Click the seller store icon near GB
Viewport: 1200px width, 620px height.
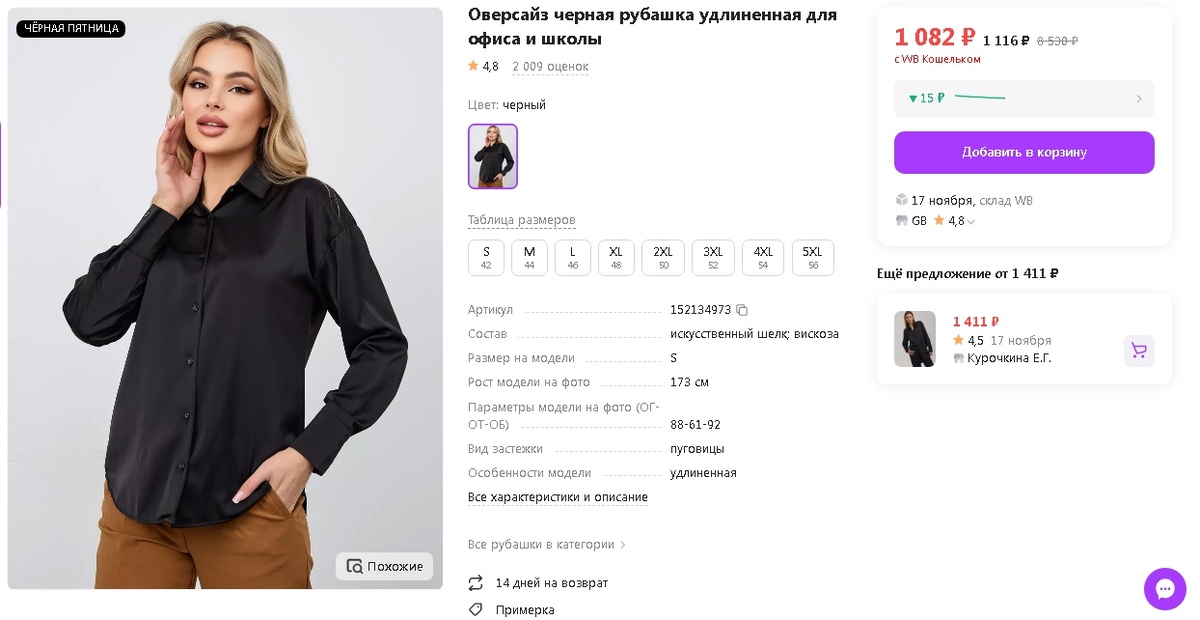pos(902,221)
